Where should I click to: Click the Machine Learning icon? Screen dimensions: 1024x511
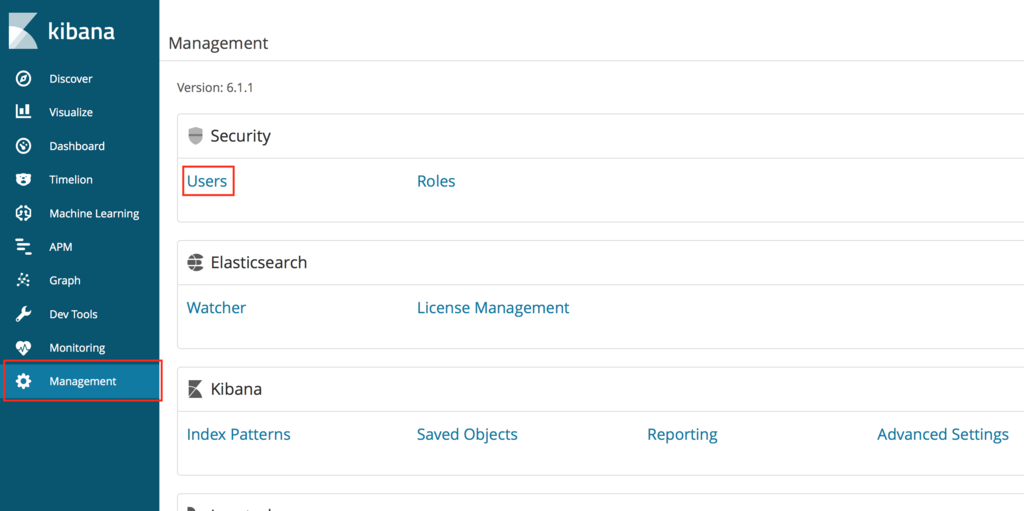[x=24, y=213]
